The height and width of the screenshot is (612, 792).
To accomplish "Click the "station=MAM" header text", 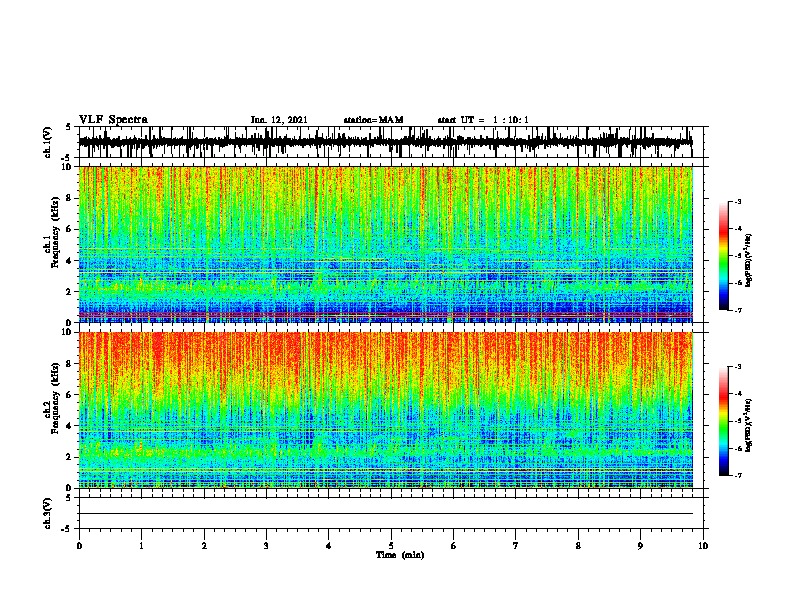I will coord(373,120).
